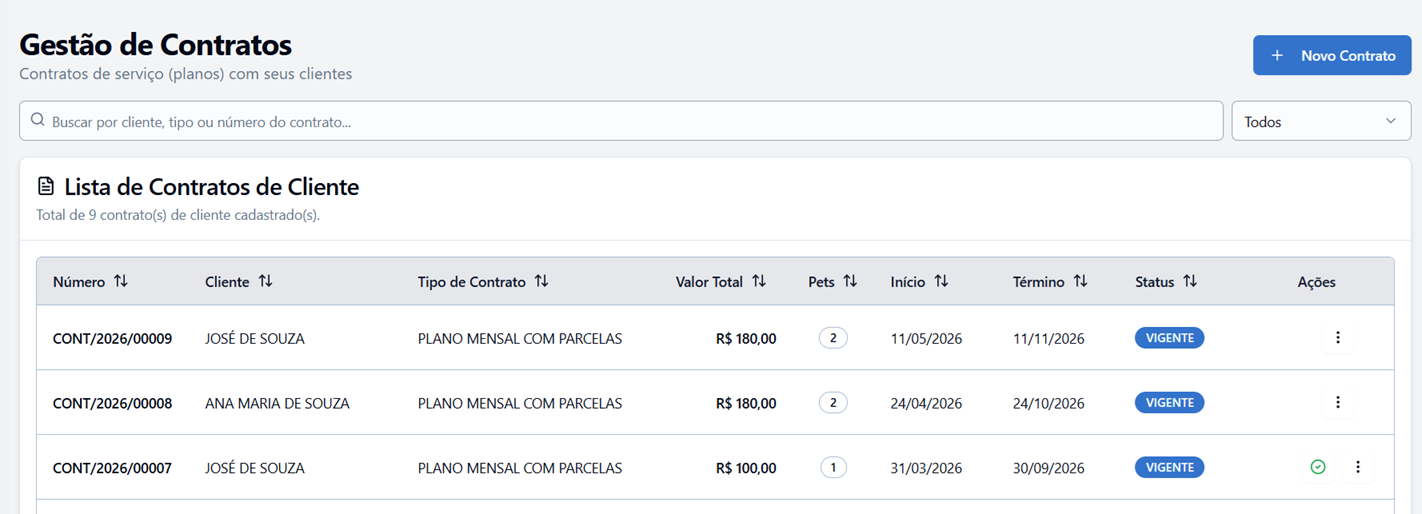The image size is (1422, 514).
Task: Click the search magnifier icon
Action: [38, 120]
